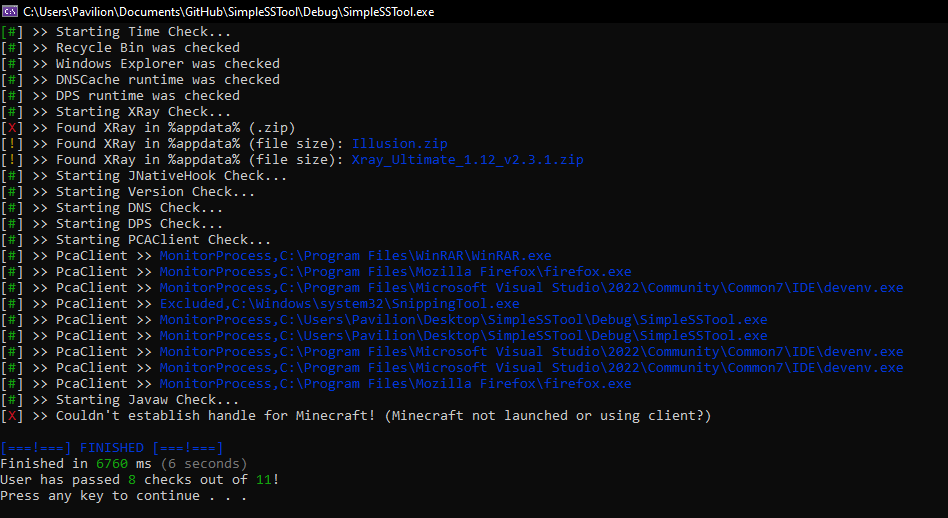This screenshot has height=518, width=948.
Task: Click the console icon in the title bar
Action: pos(10,11)
